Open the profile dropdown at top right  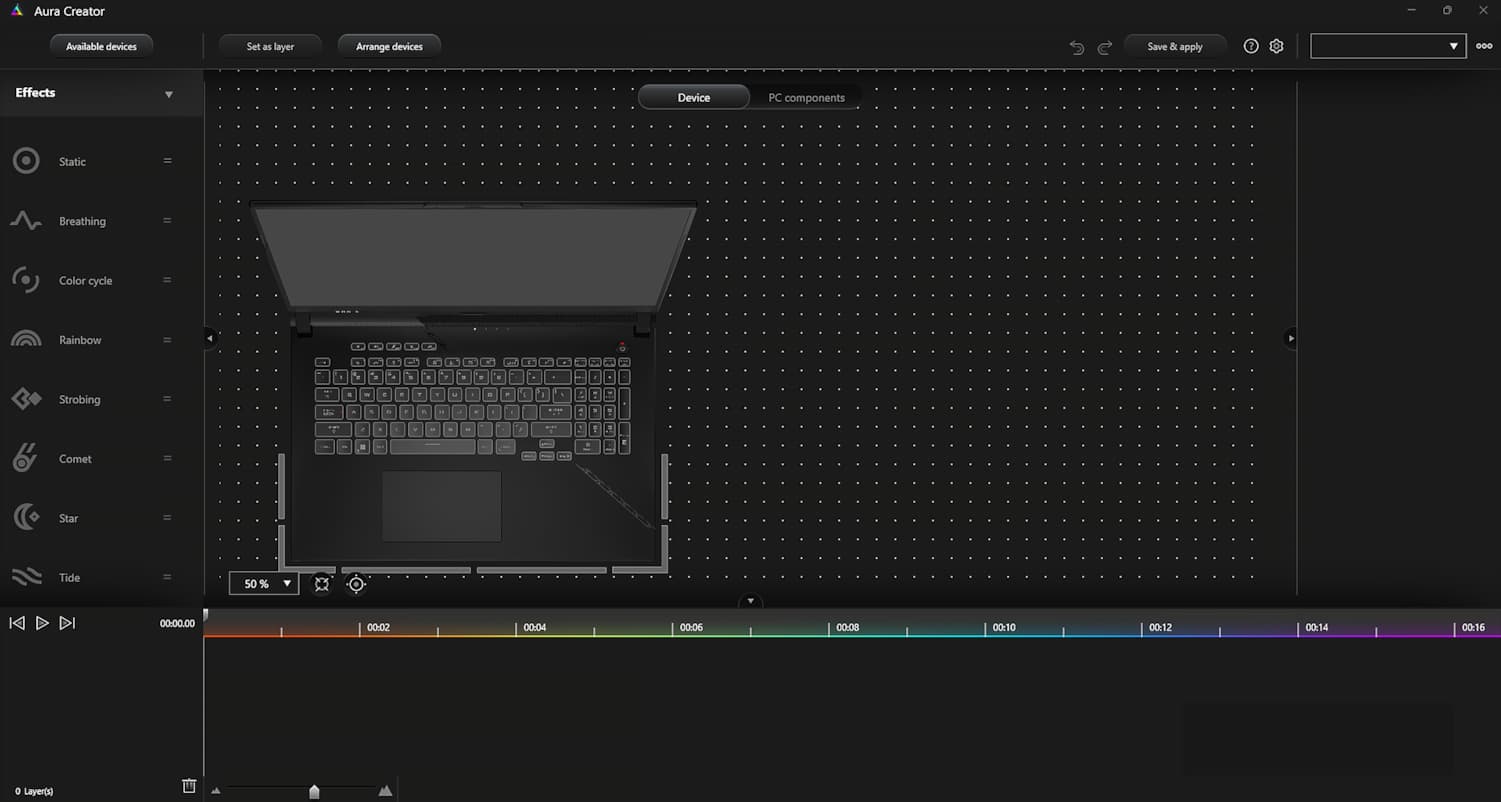1455,45
